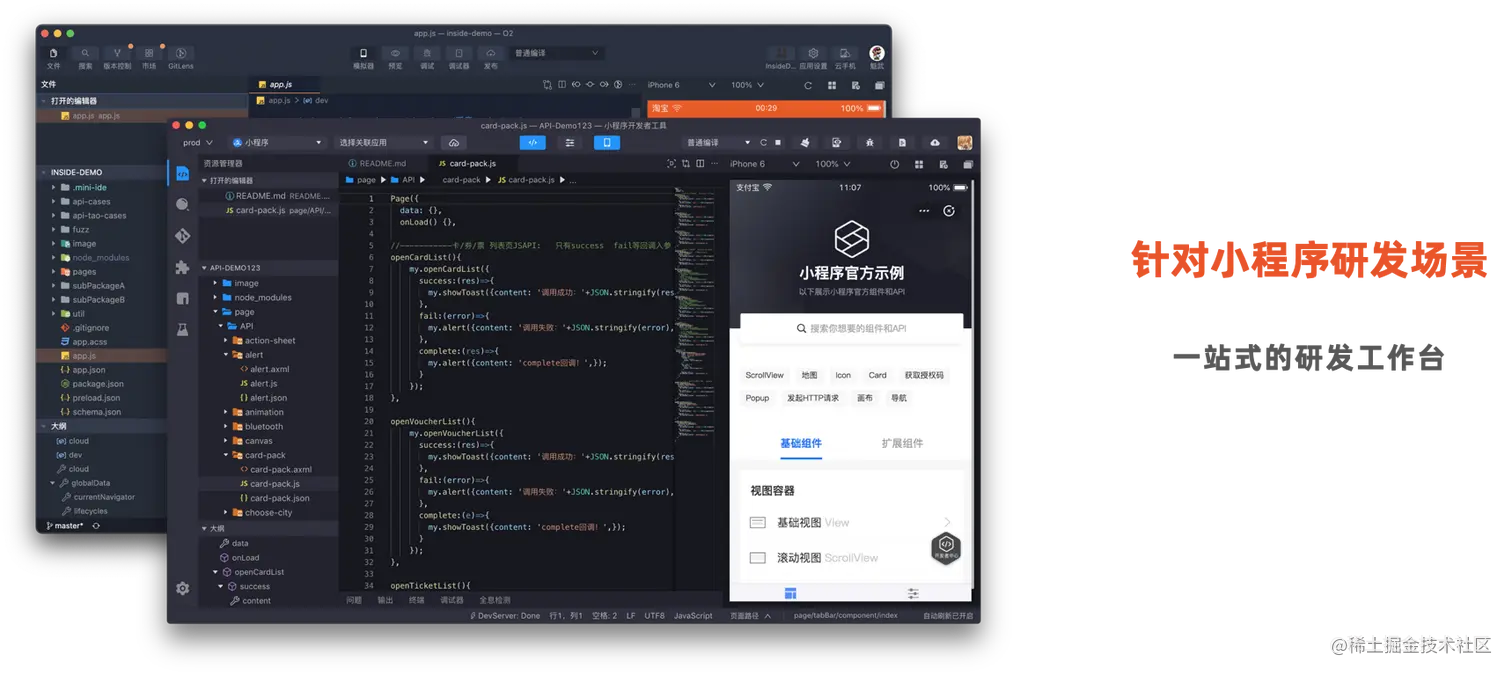Viewport: 1512px width, 676px height.
Task: Open 版本控制 in back window toolbar
Action: point(117,58)
